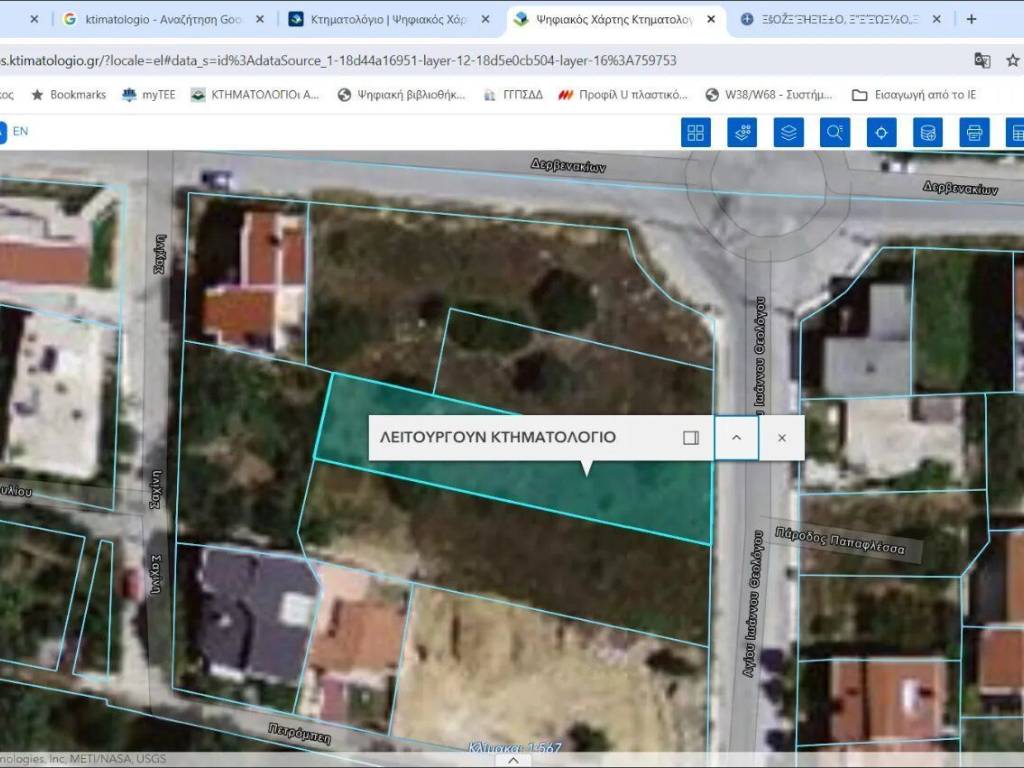Bookmark this page with the star icon
Screen dimensions: 1024x768
[1013, 60]
